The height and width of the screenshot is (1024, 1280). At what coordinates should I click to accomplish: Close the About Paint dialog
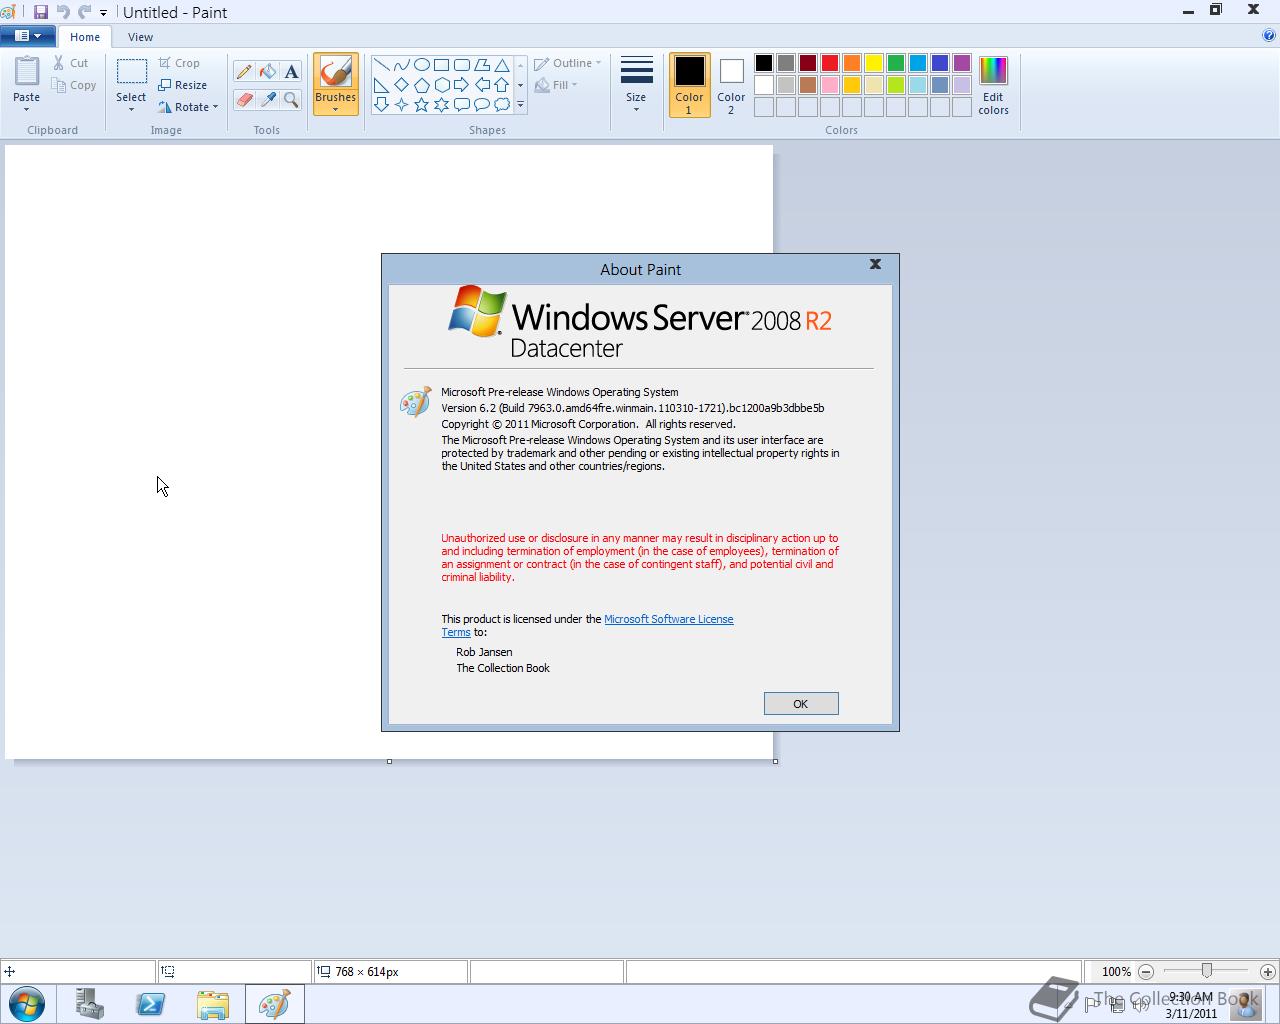tap(875, 264)
